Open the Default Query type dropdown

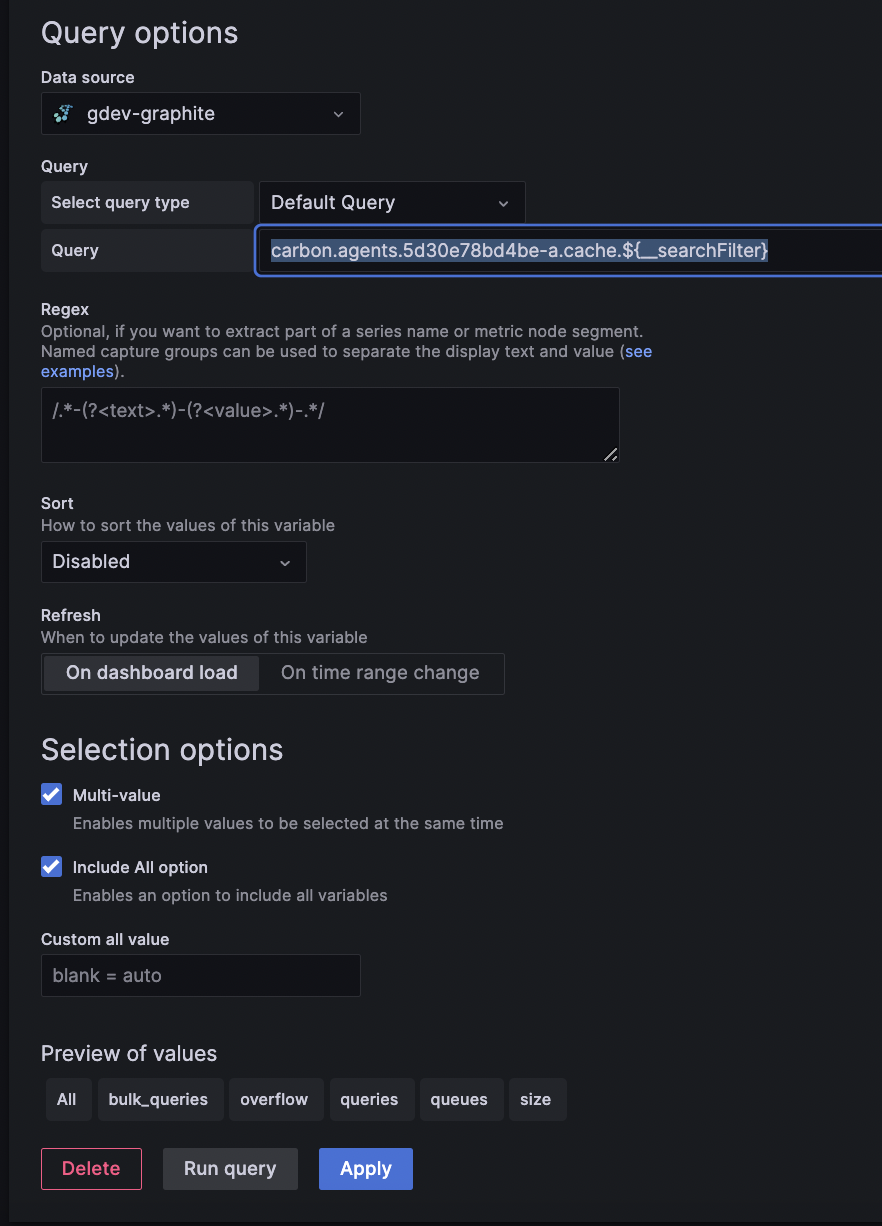[x=391, y=202]
